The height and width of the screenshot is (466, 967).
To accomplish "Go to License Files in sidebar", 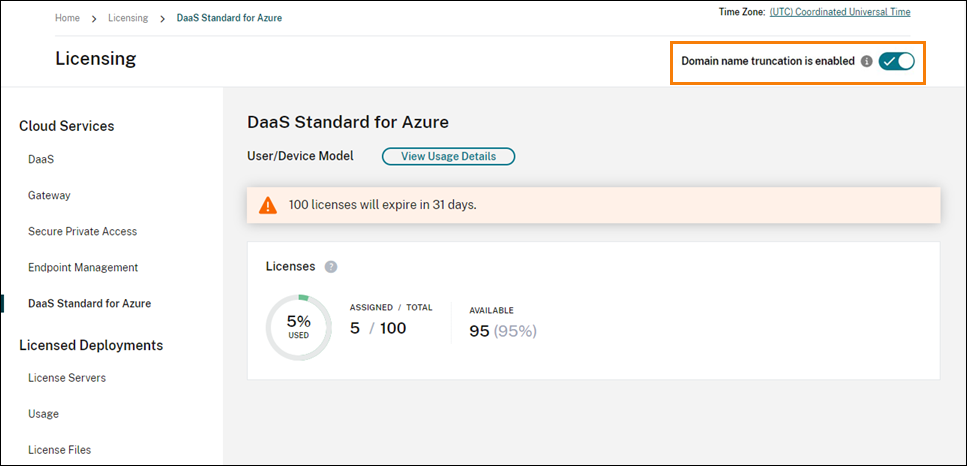I will click(61, 450).
